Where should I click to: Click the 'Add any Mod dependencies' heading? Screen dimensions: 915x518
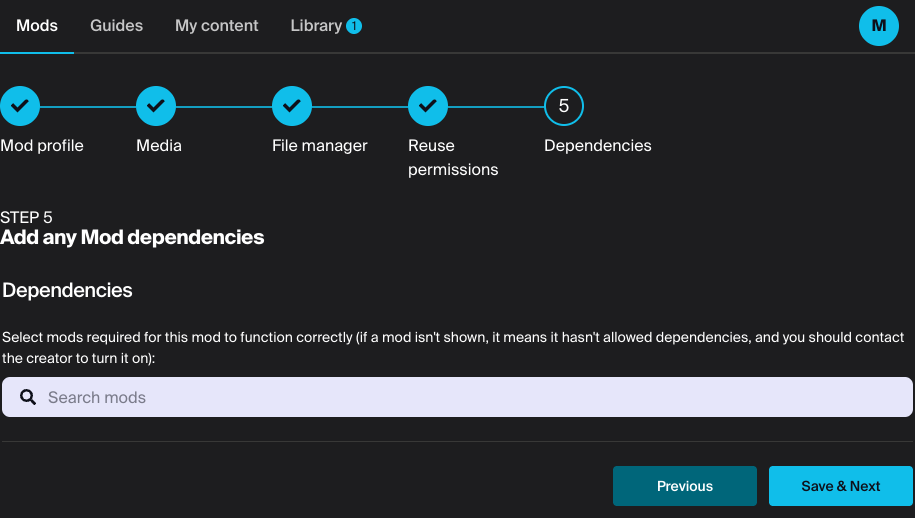pyautogui.click(x=132, y=237)
